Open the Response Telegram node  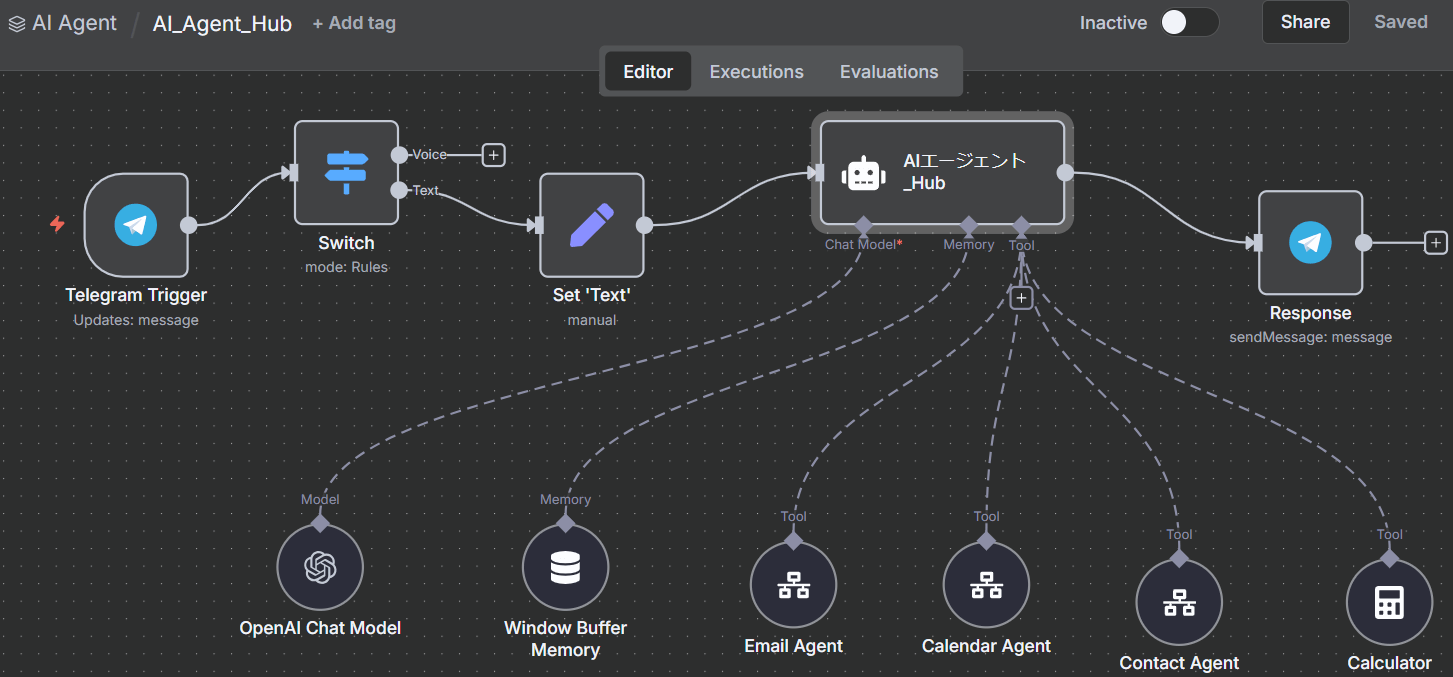[x=1310, y=243]
